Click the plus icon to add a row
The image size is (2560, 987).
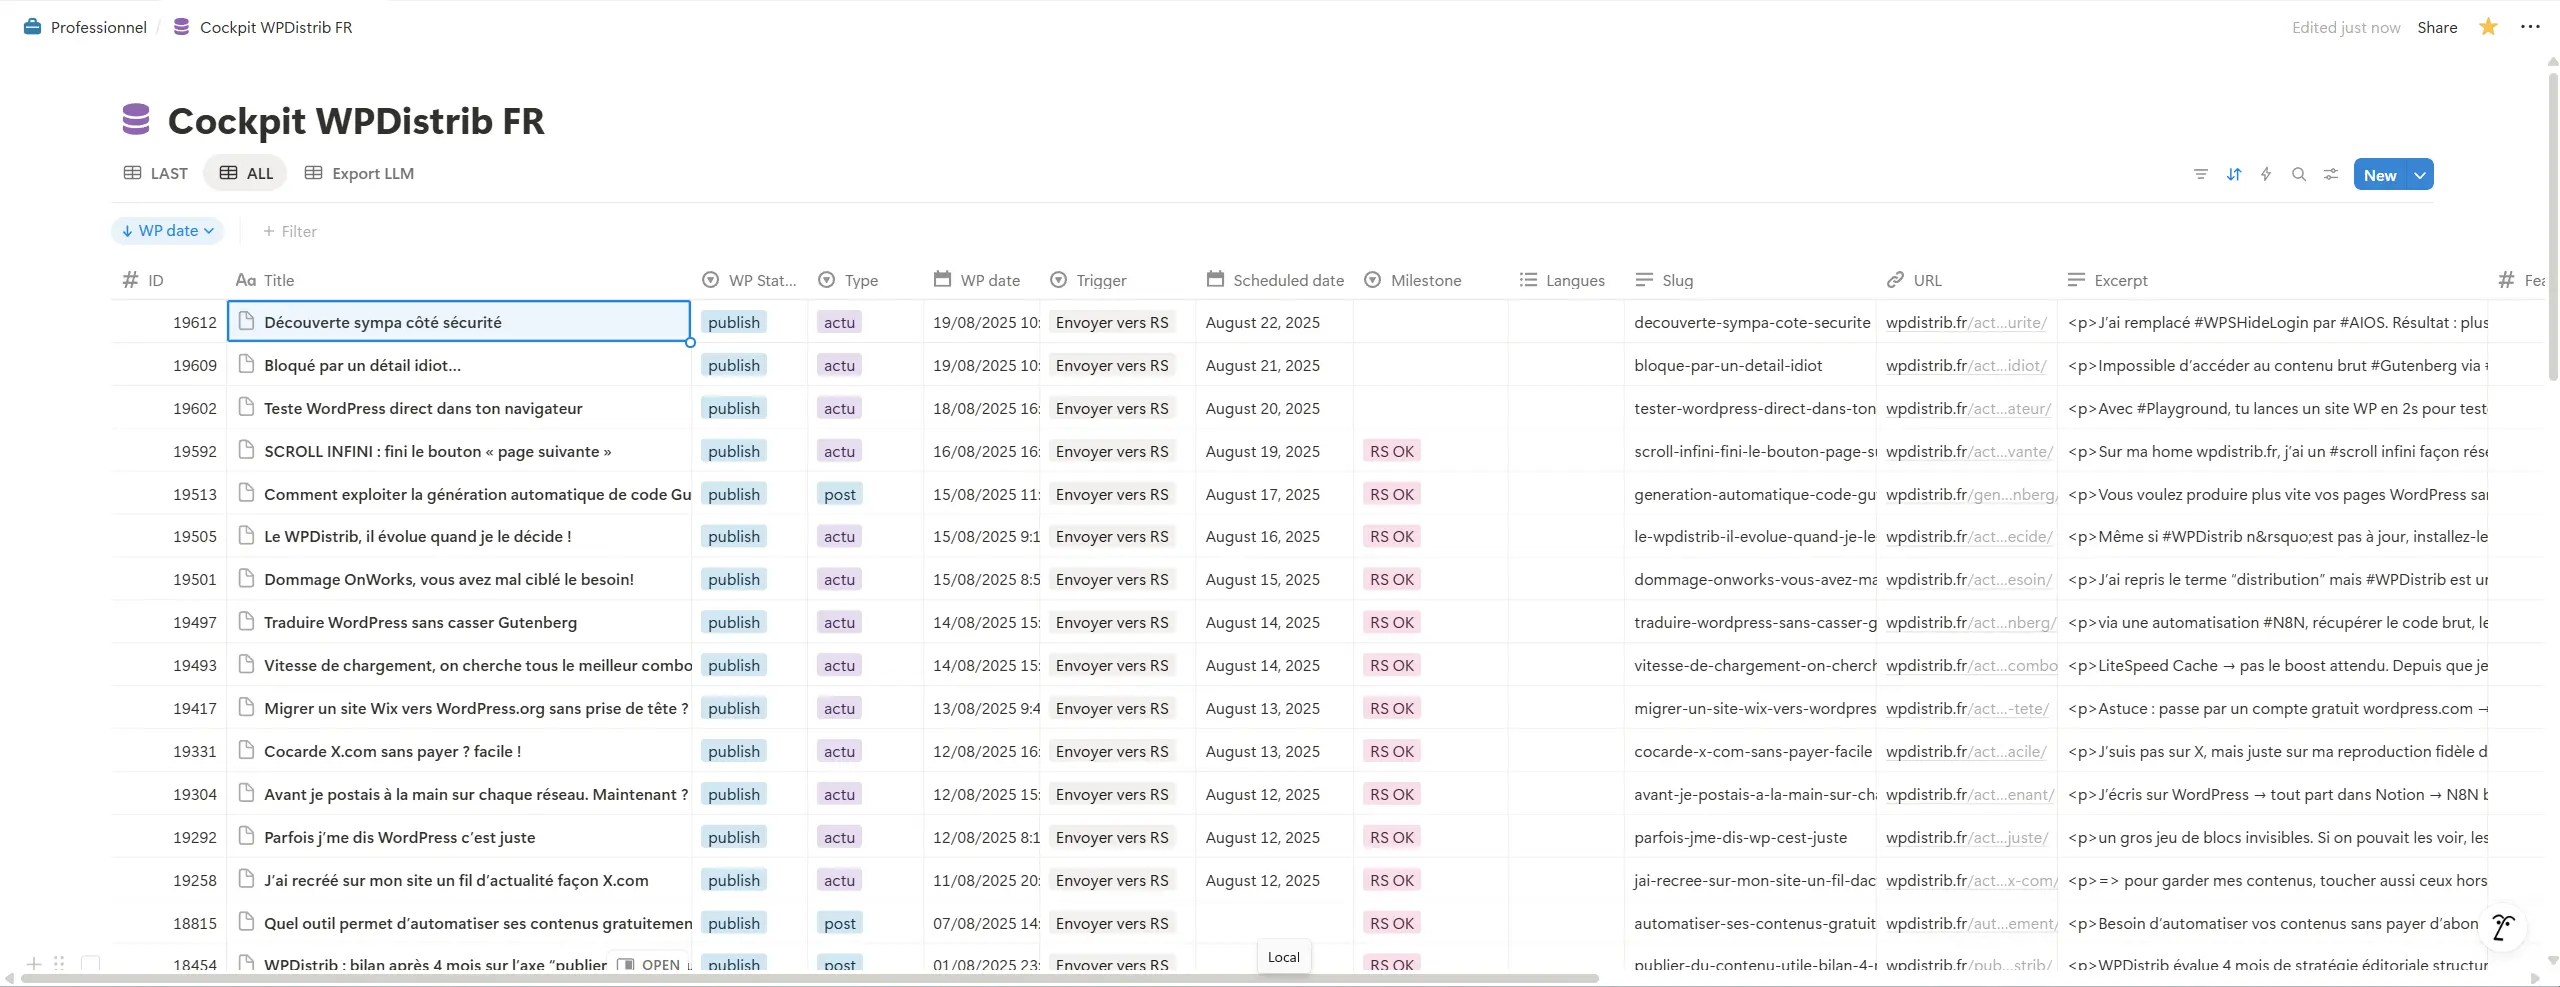tap(34, 964)
